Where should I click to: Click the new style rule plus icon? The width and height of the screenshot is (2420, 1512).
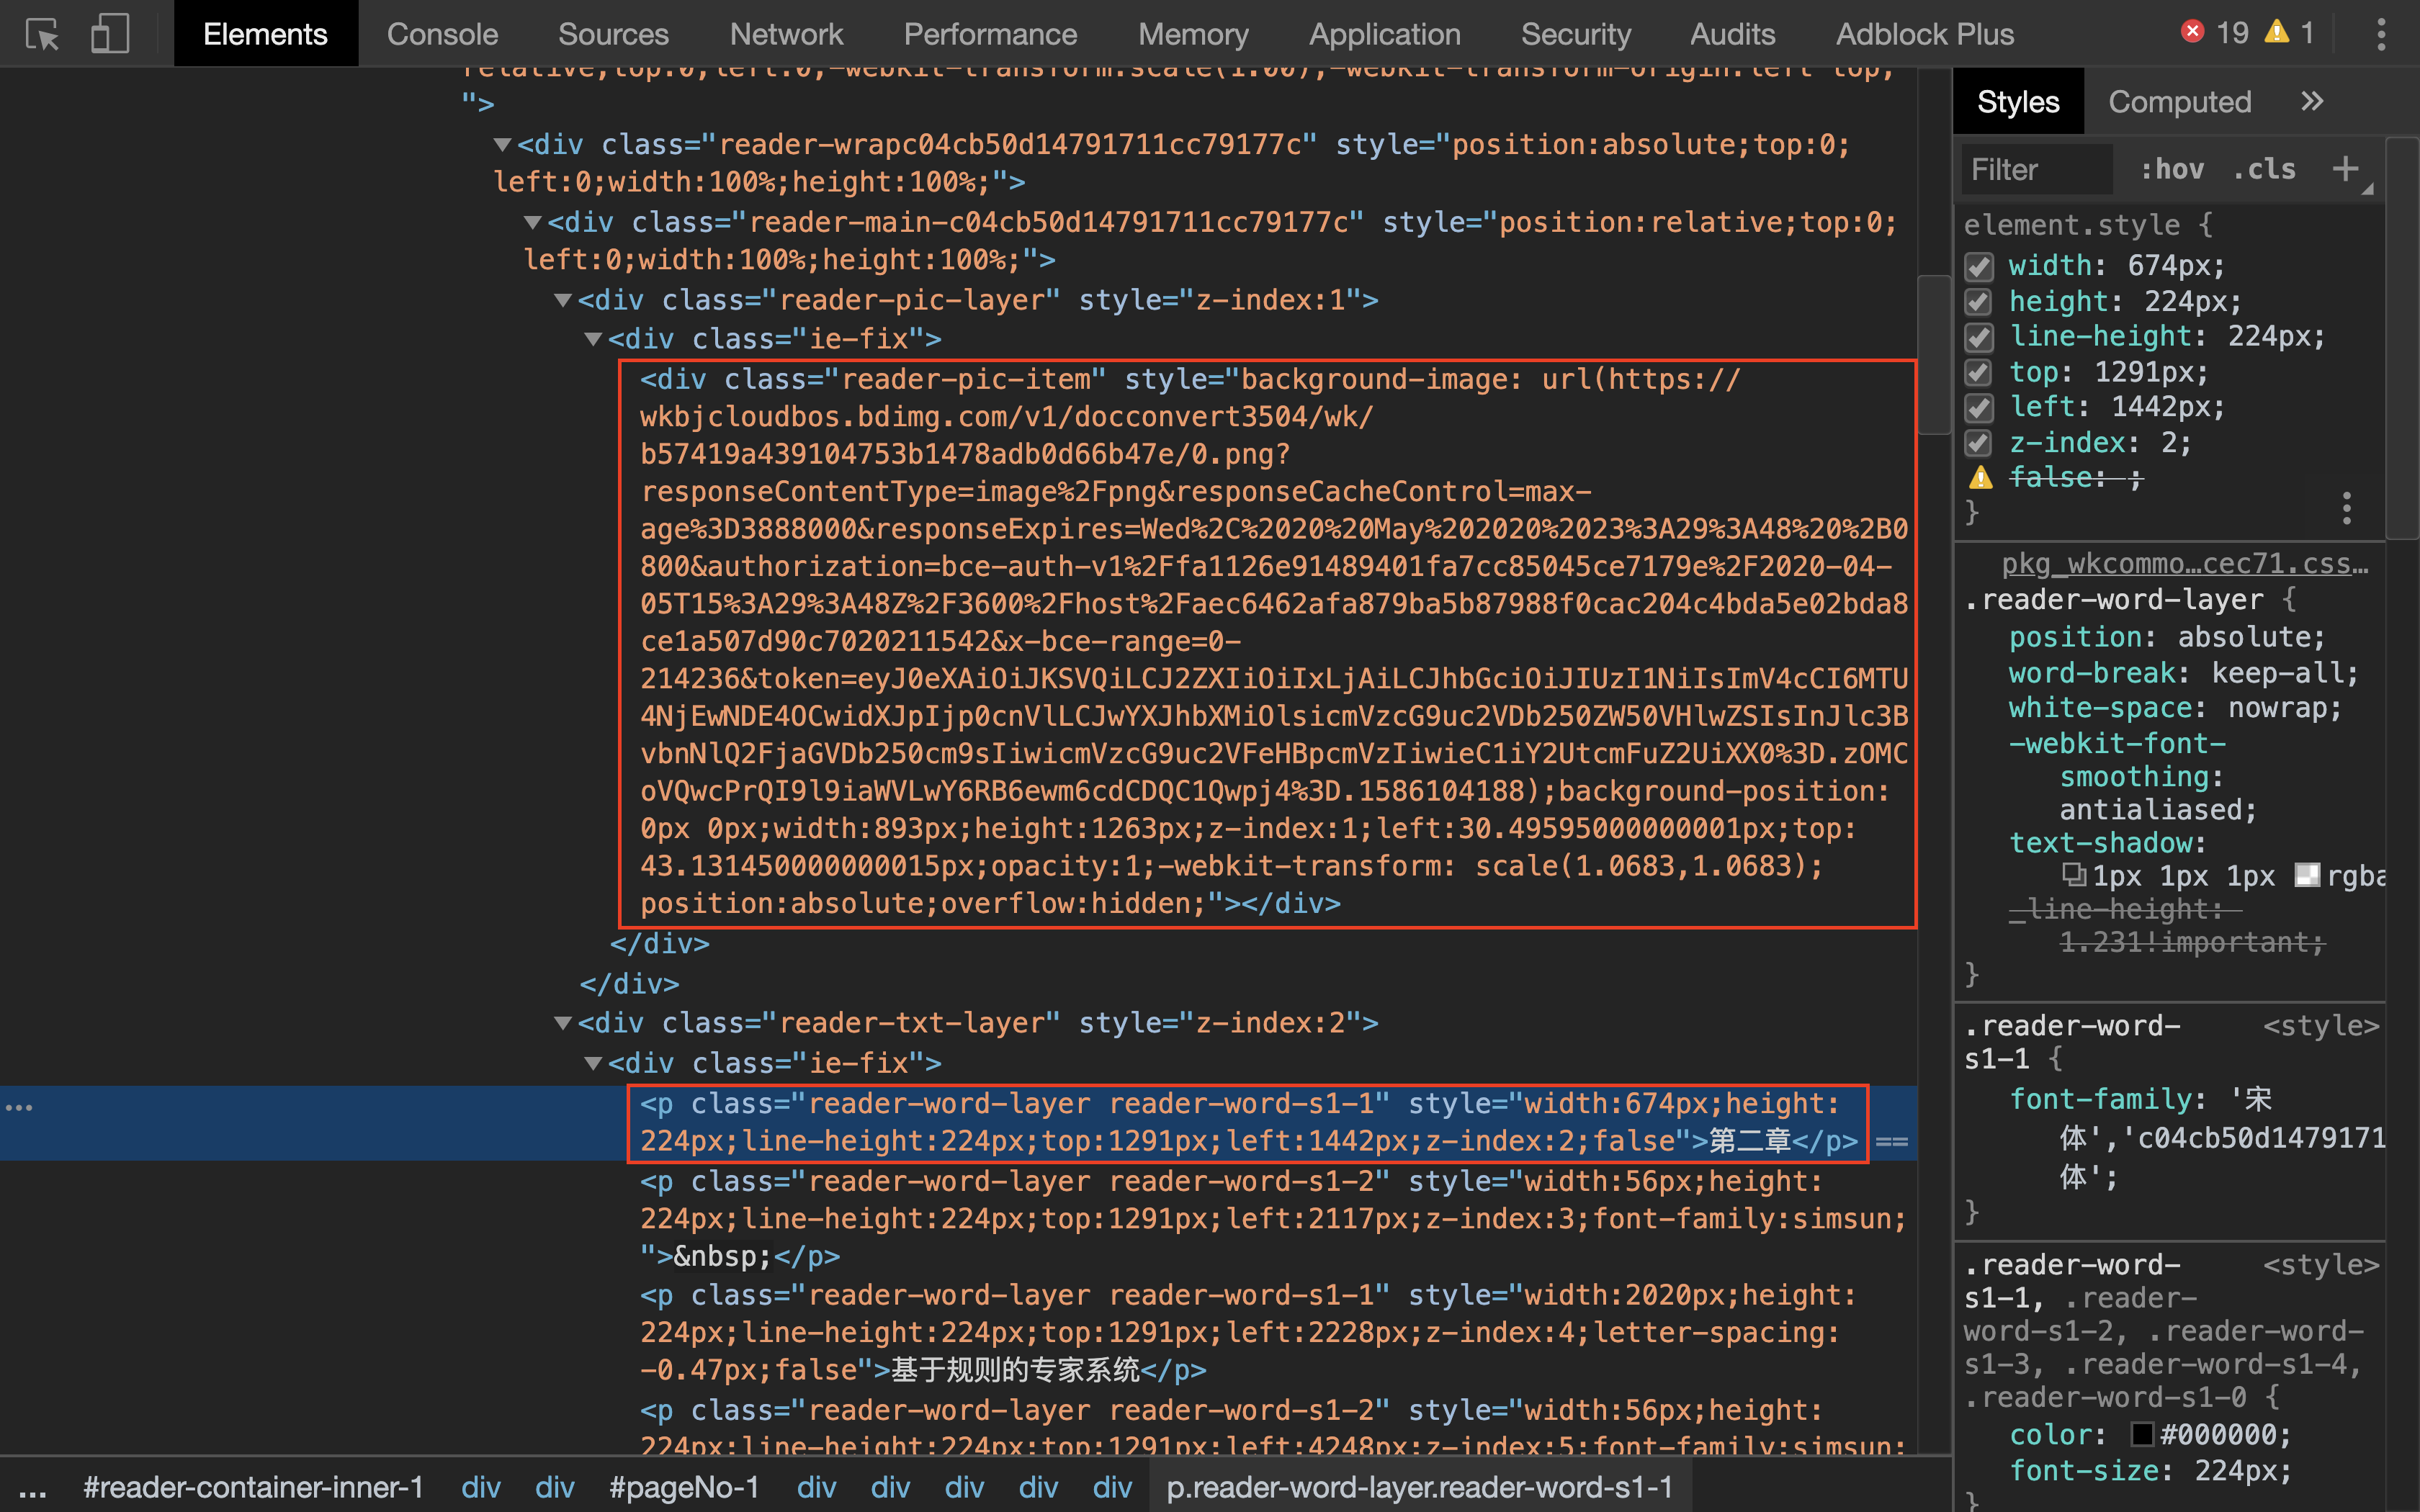(x=2345, y=169)
